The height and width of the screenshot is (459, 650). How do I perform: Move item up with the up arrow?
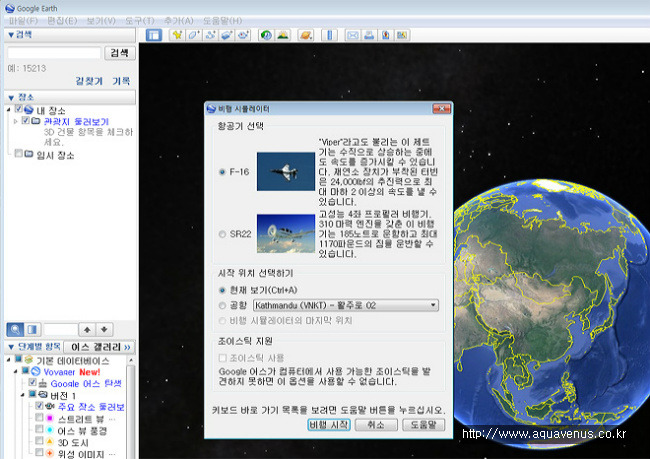[x=87, y=330]
